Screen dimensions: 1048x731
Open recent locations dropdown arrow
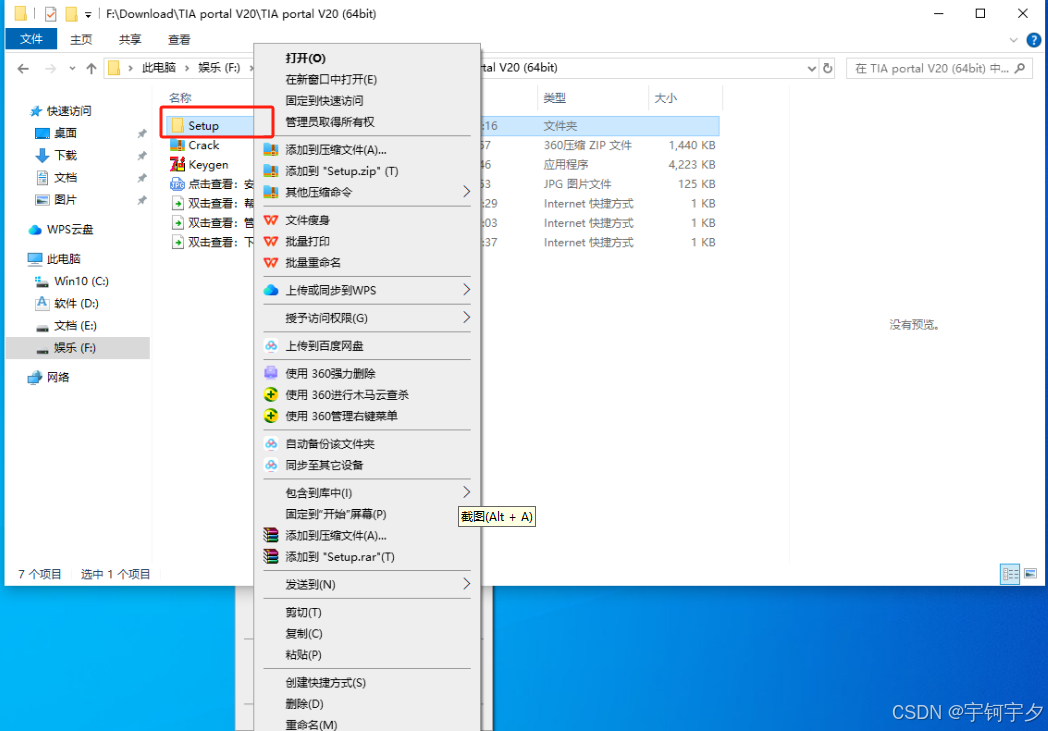coord(72,68)
